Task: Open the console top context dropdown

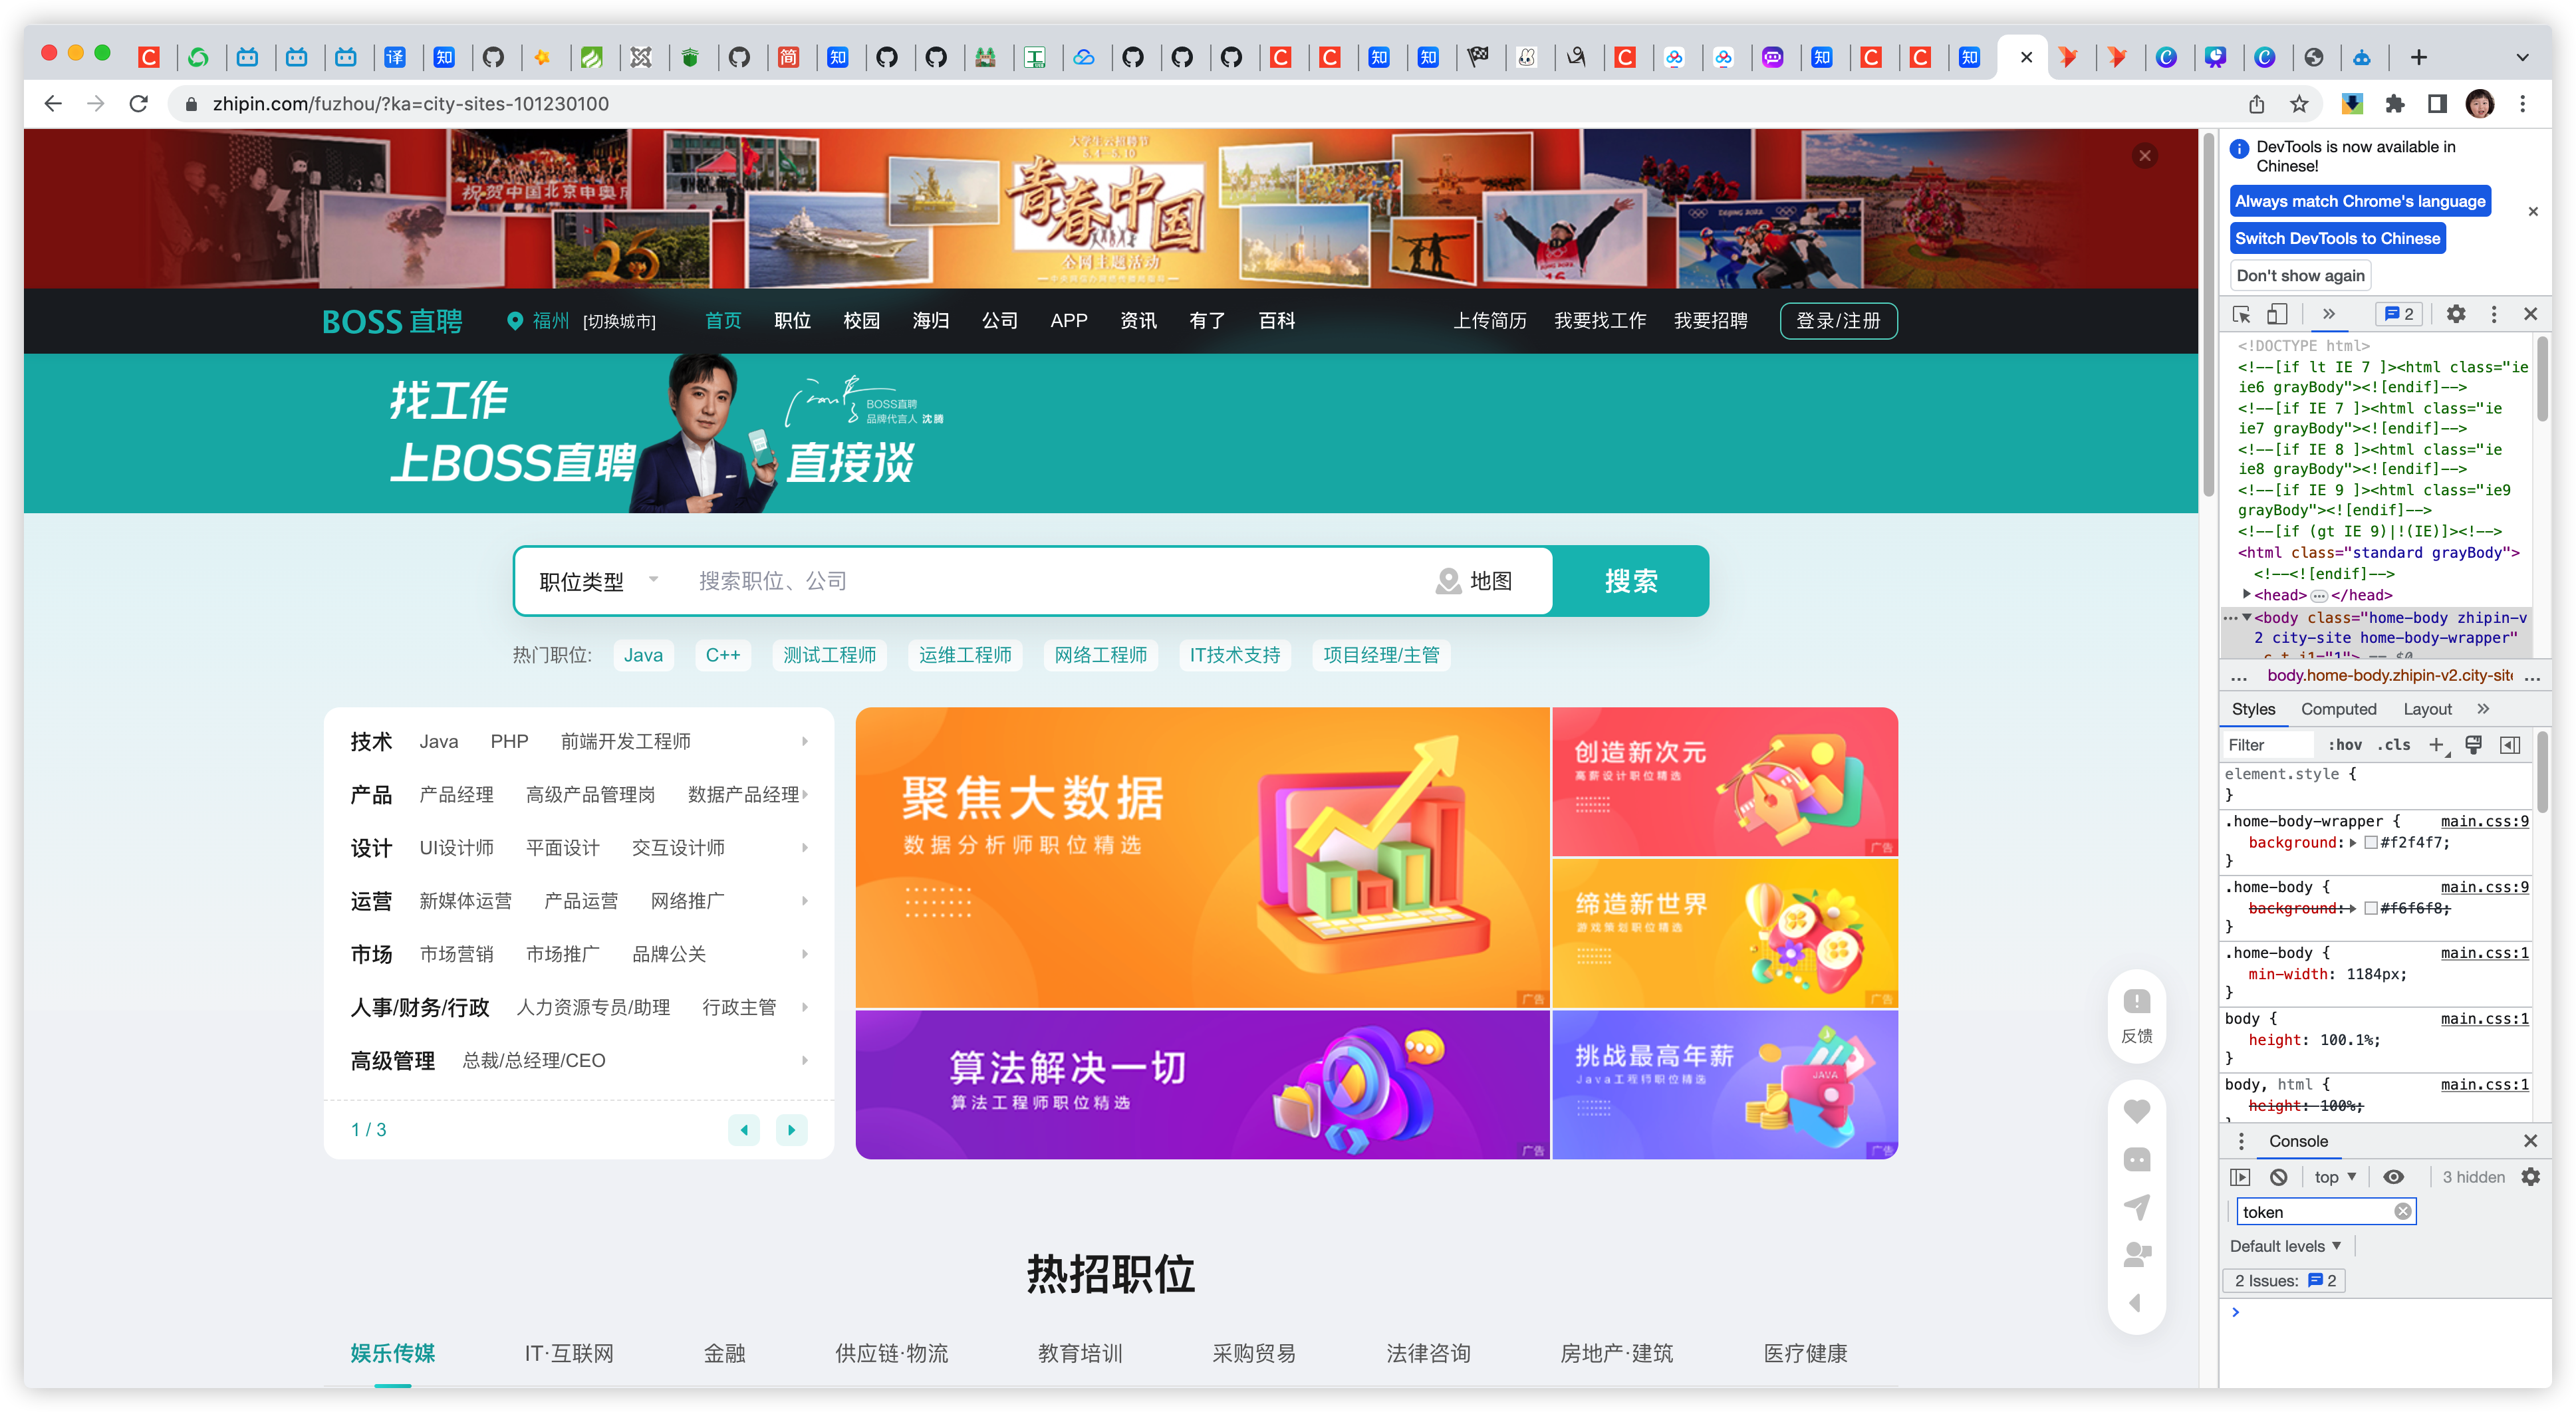Action: tap(2335, 1177)
